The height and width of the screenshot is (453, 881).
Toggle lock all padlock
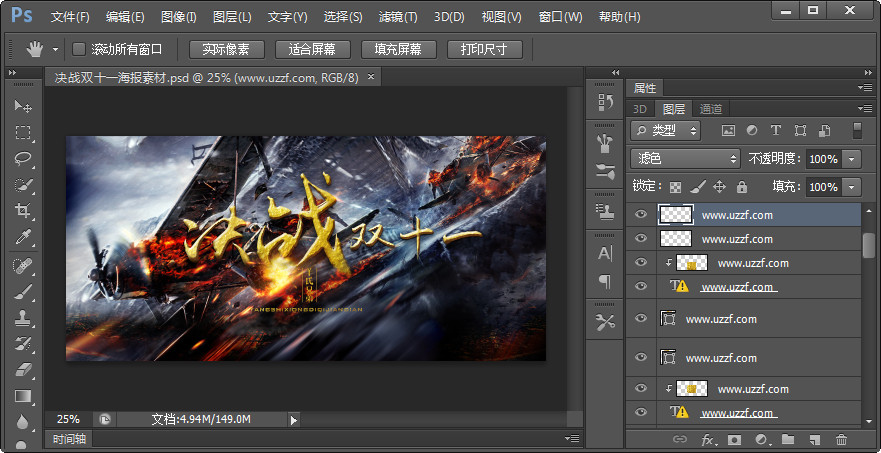742,187
